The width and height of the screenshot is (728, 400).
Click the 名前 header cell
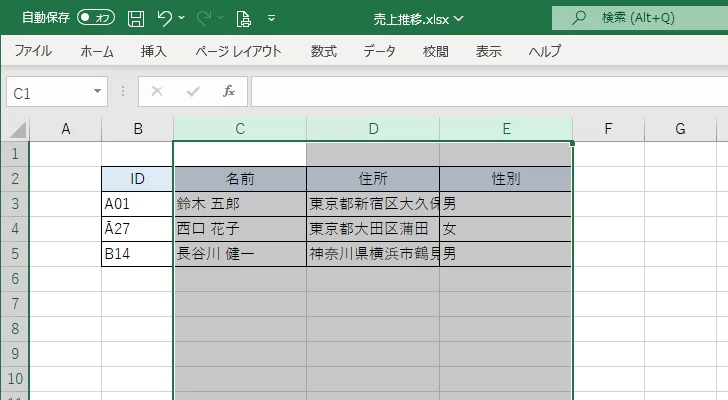pyautogui.click(x=240, y=179)
